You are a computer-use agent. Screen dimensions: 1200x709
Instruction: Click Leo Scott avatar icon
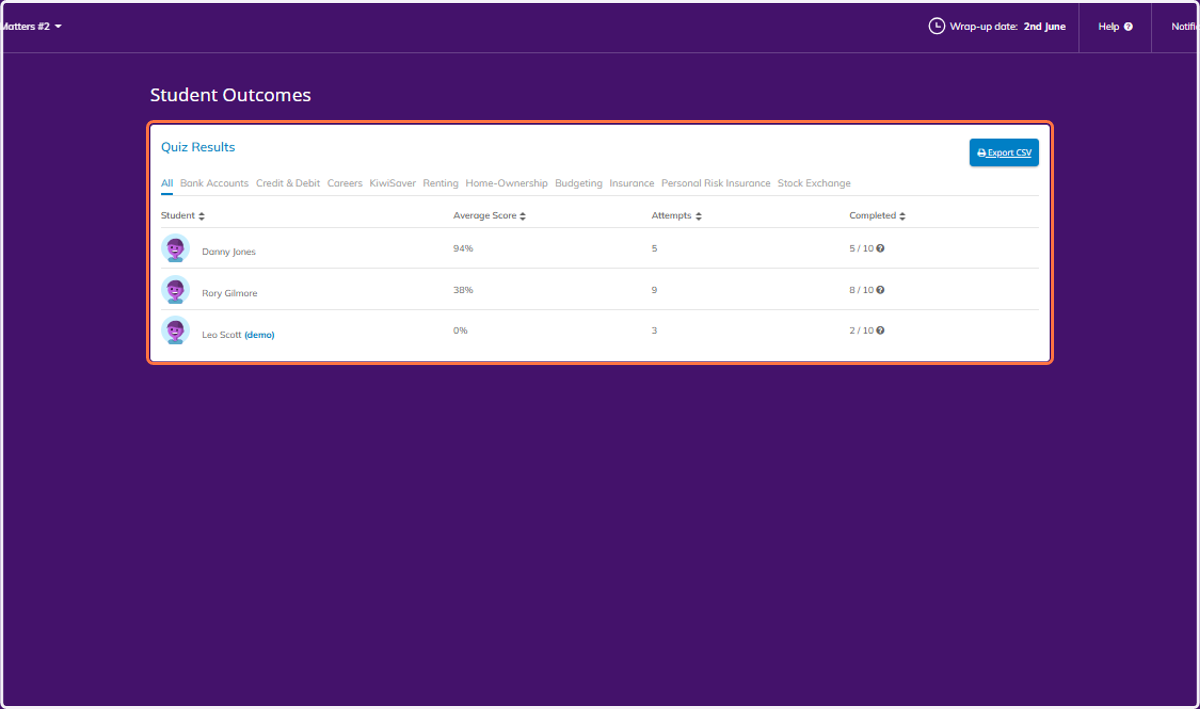click(175, 331)
